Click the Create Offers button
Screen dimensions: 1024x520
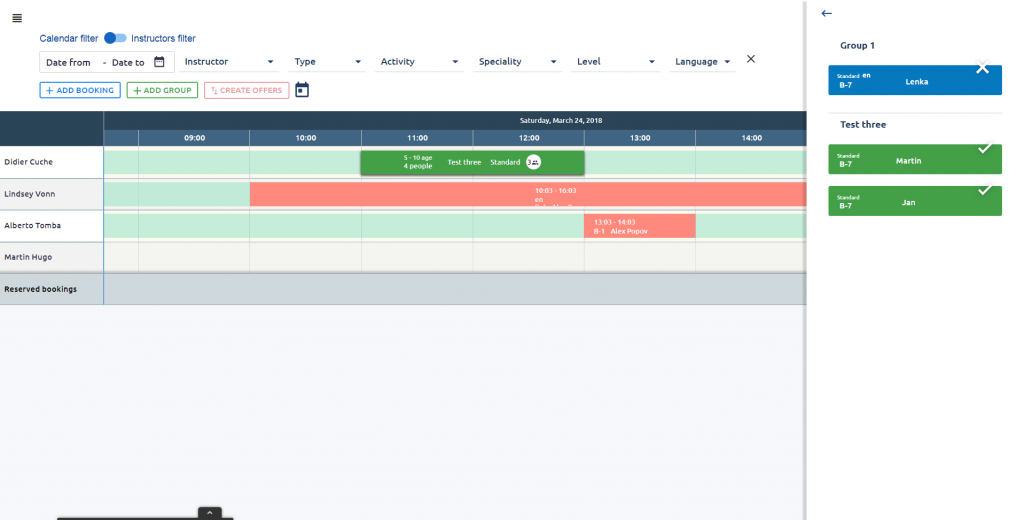point(247,90)
